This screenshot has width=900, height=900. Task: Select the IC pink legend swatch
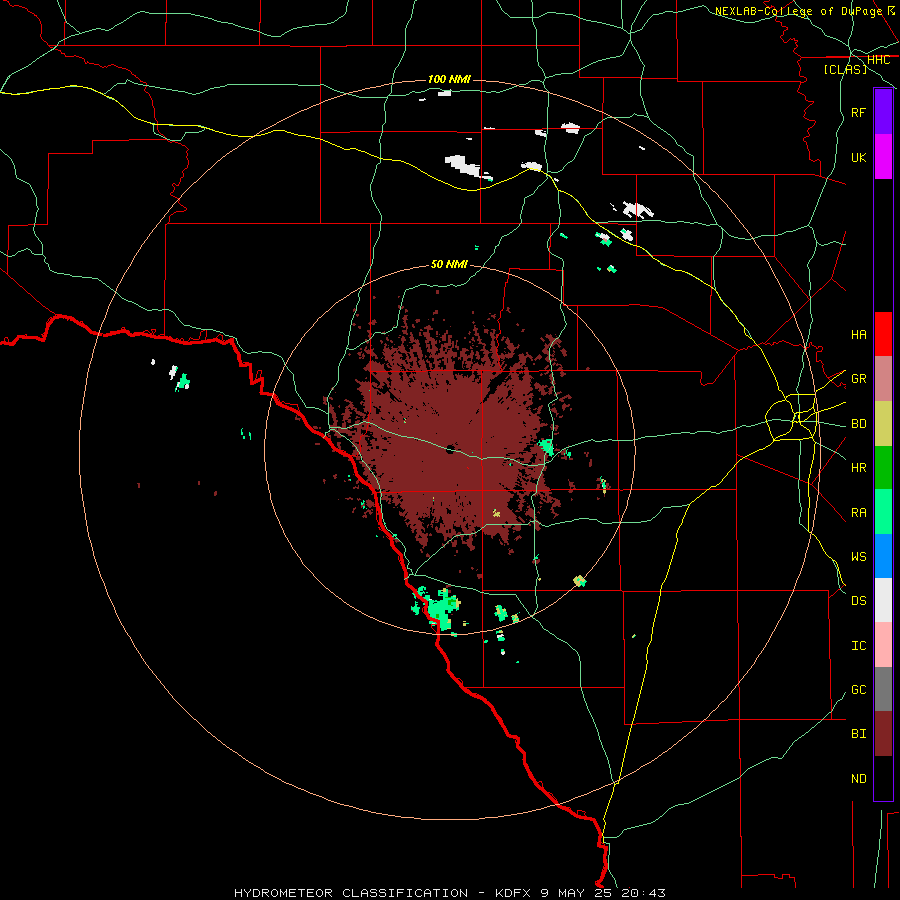pos(883,645)
